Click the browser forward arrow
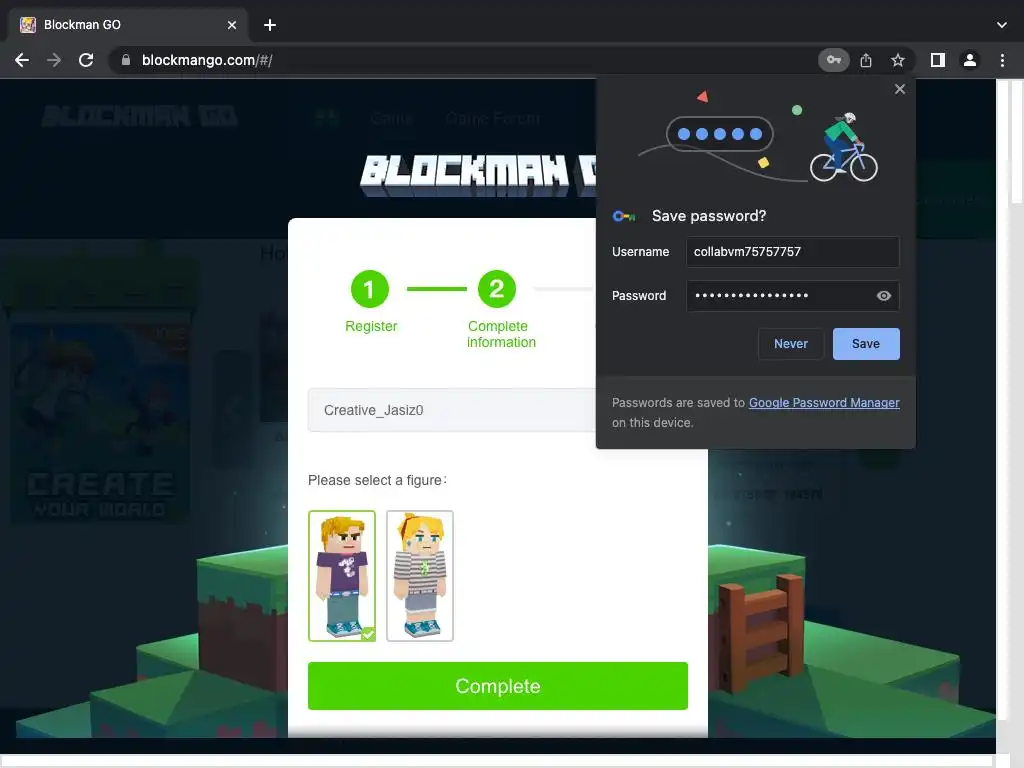 54,60
